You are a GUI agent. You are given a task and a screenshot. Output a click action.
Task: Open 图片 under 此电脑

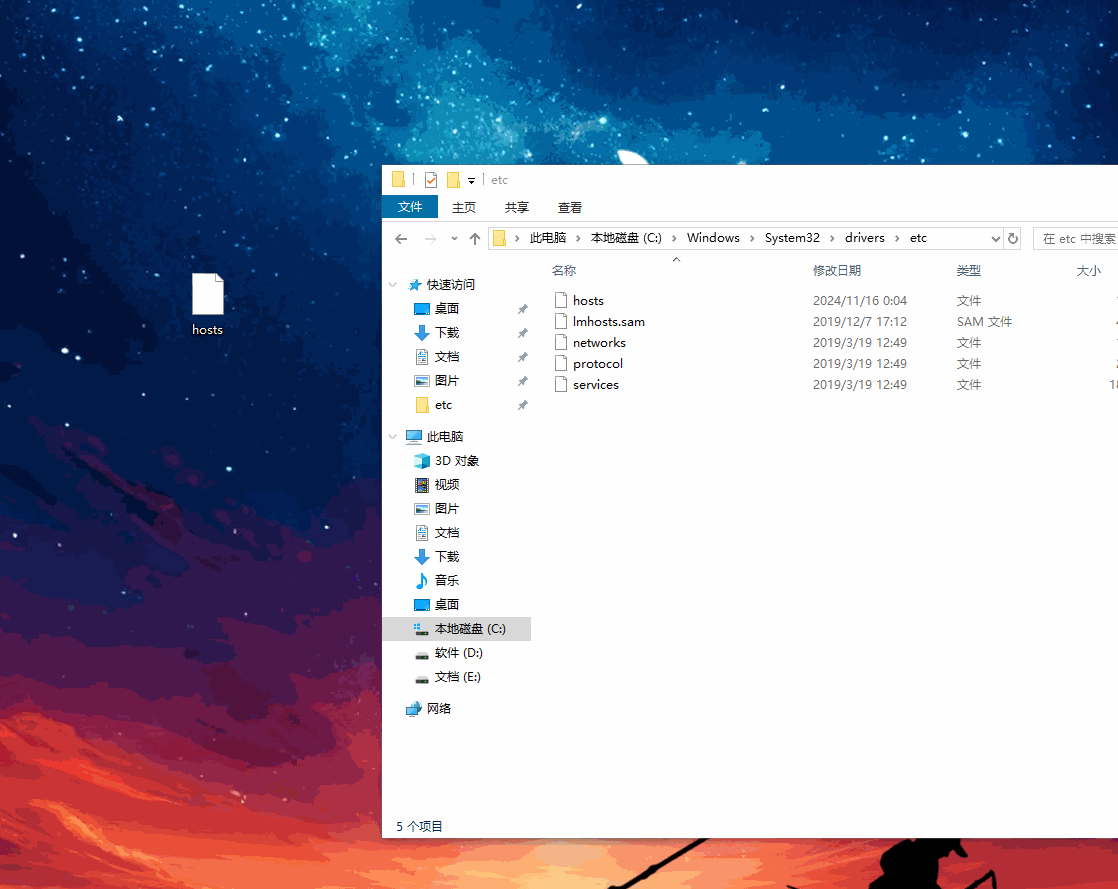447,509
